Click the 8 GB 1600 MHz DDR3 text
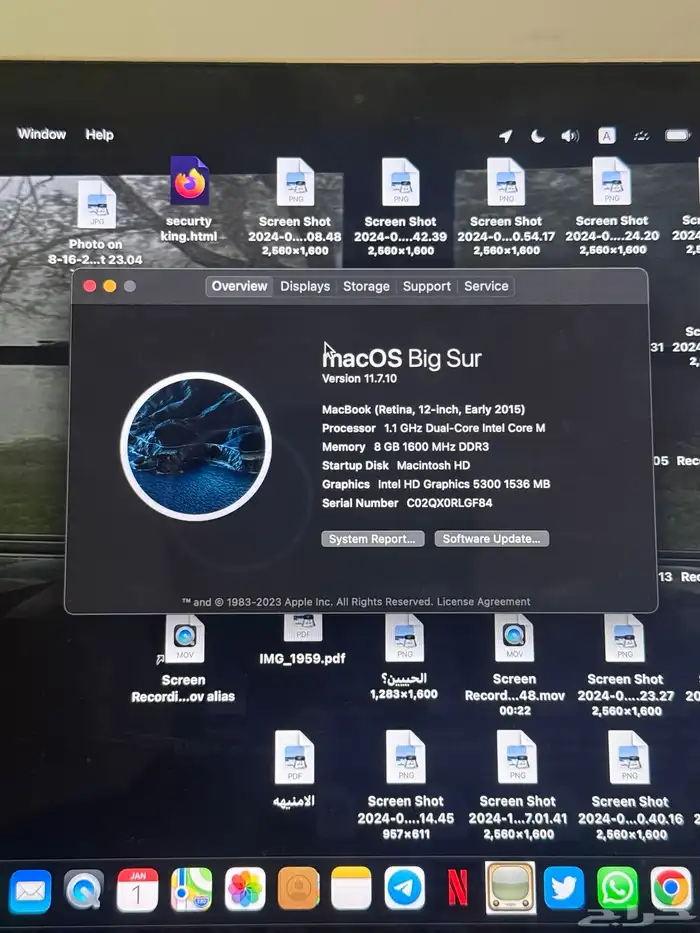Screen dimensions: 700x933 tap(431, 446)
